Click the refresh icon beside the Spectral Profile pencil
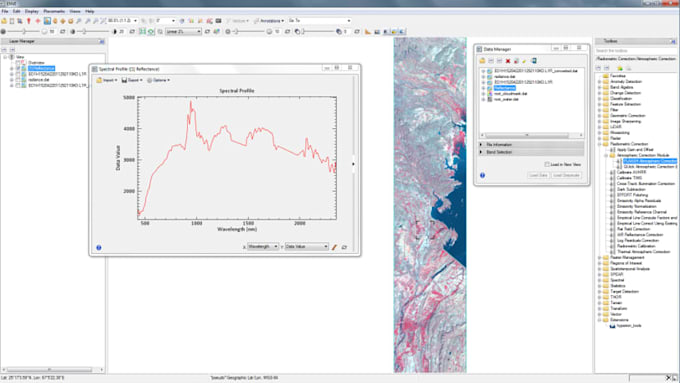 point(344,247)
